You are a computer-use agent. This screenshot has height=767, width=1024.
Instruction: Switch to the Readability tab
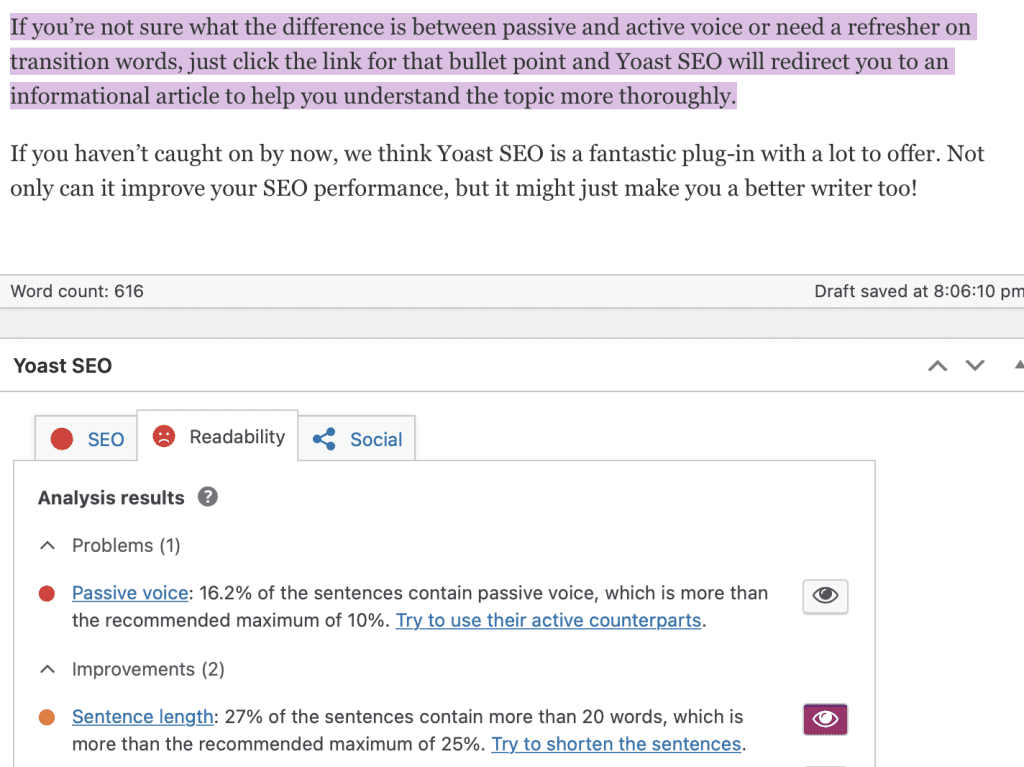pos(217,436)
